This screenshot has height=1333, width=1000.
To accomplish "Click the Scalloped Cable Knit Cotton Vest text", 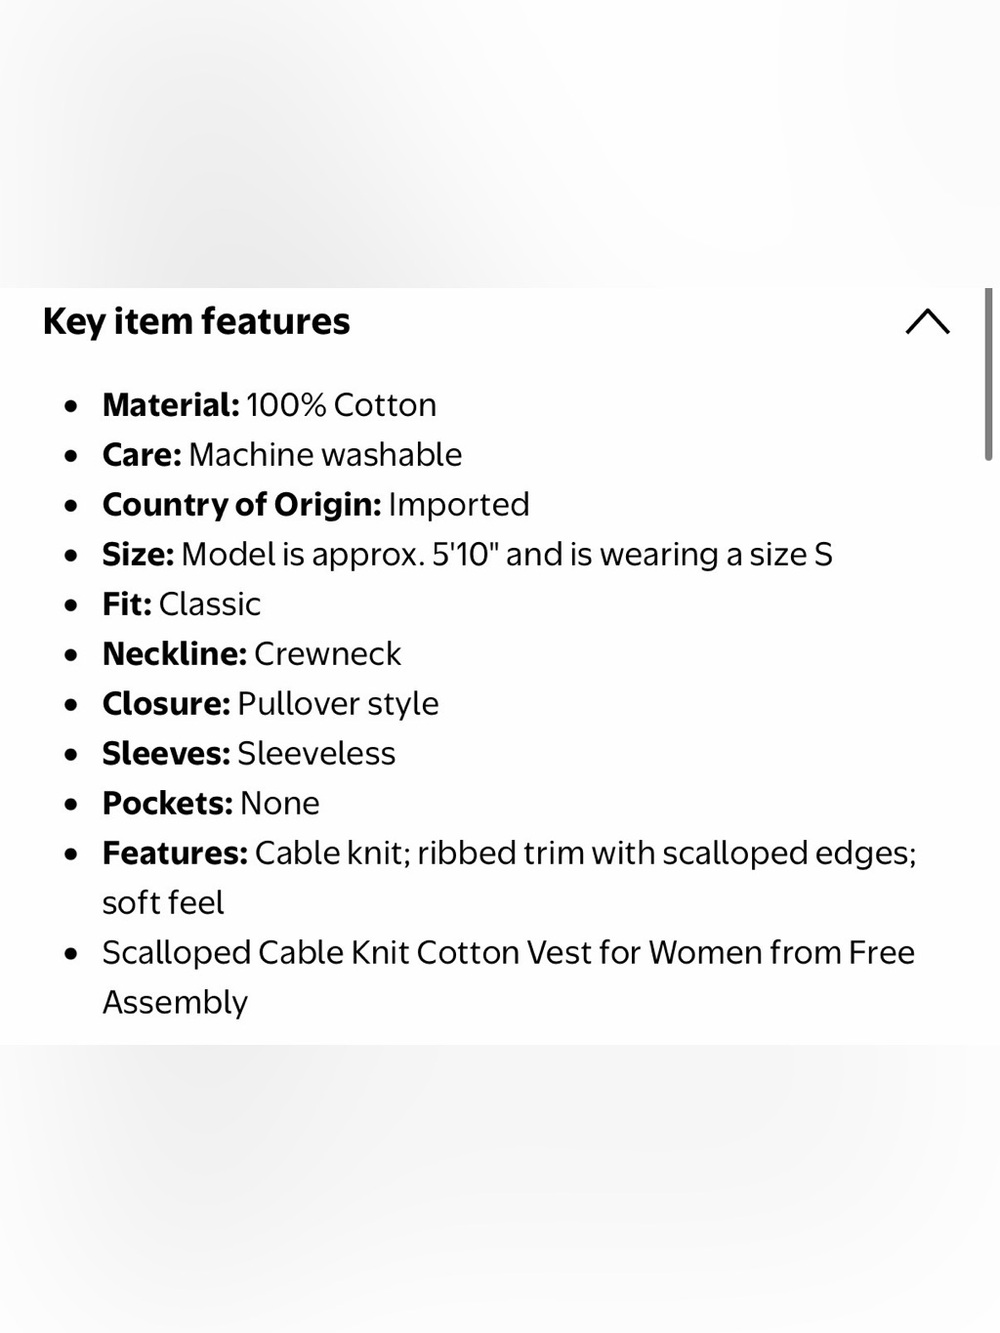I will coord(508,952).
